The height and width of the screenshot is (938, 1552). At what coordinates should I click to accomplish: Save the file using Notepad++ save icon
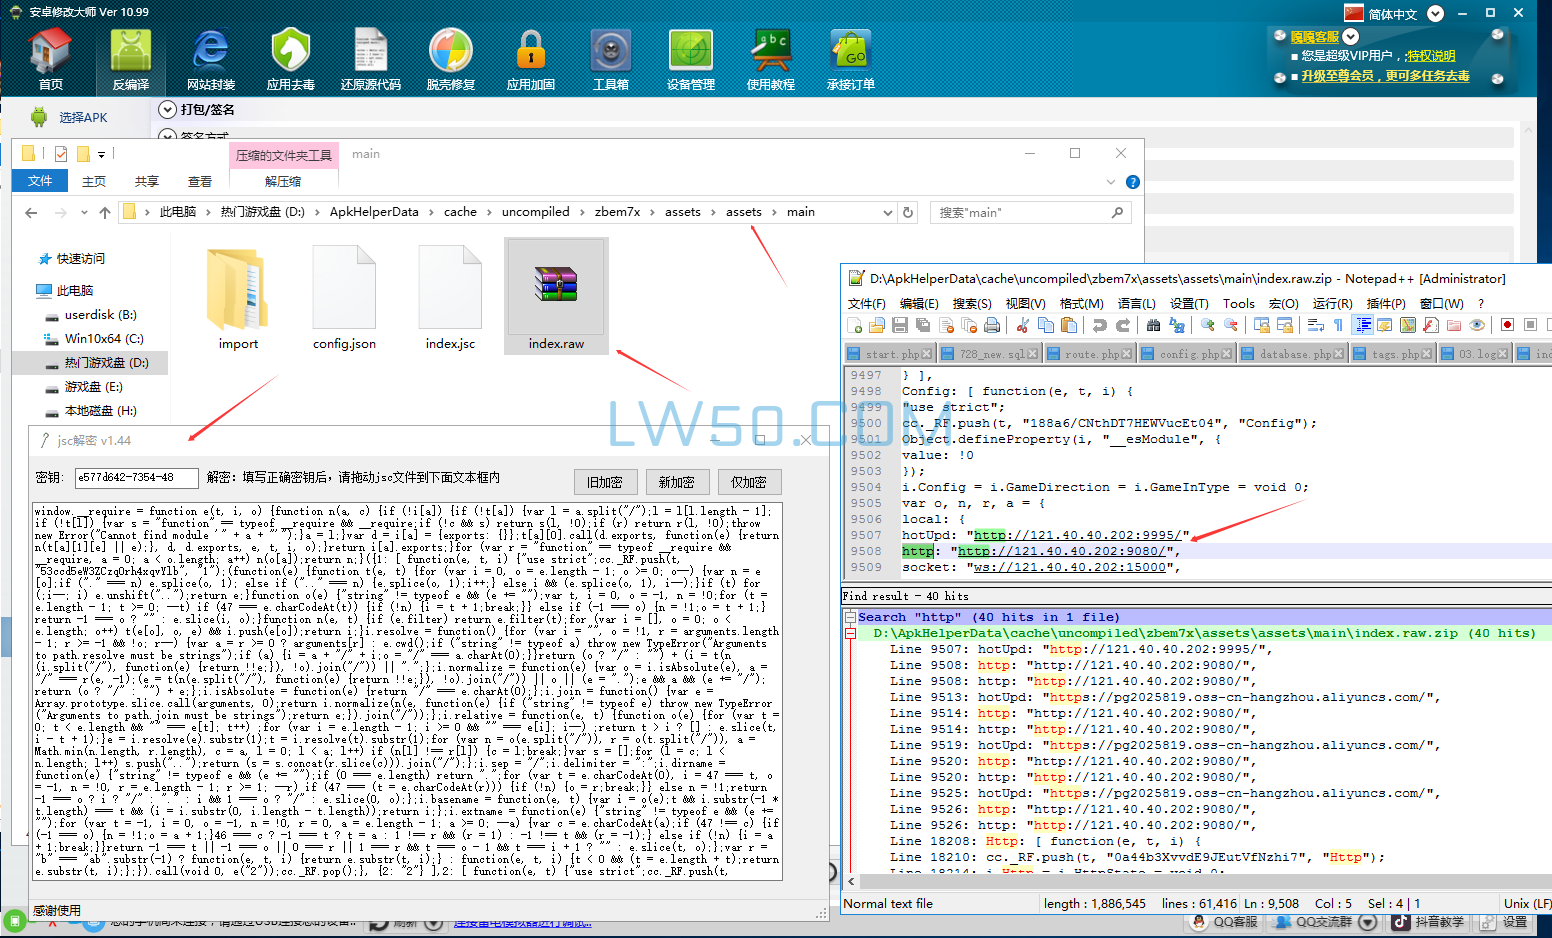(899, 327)
